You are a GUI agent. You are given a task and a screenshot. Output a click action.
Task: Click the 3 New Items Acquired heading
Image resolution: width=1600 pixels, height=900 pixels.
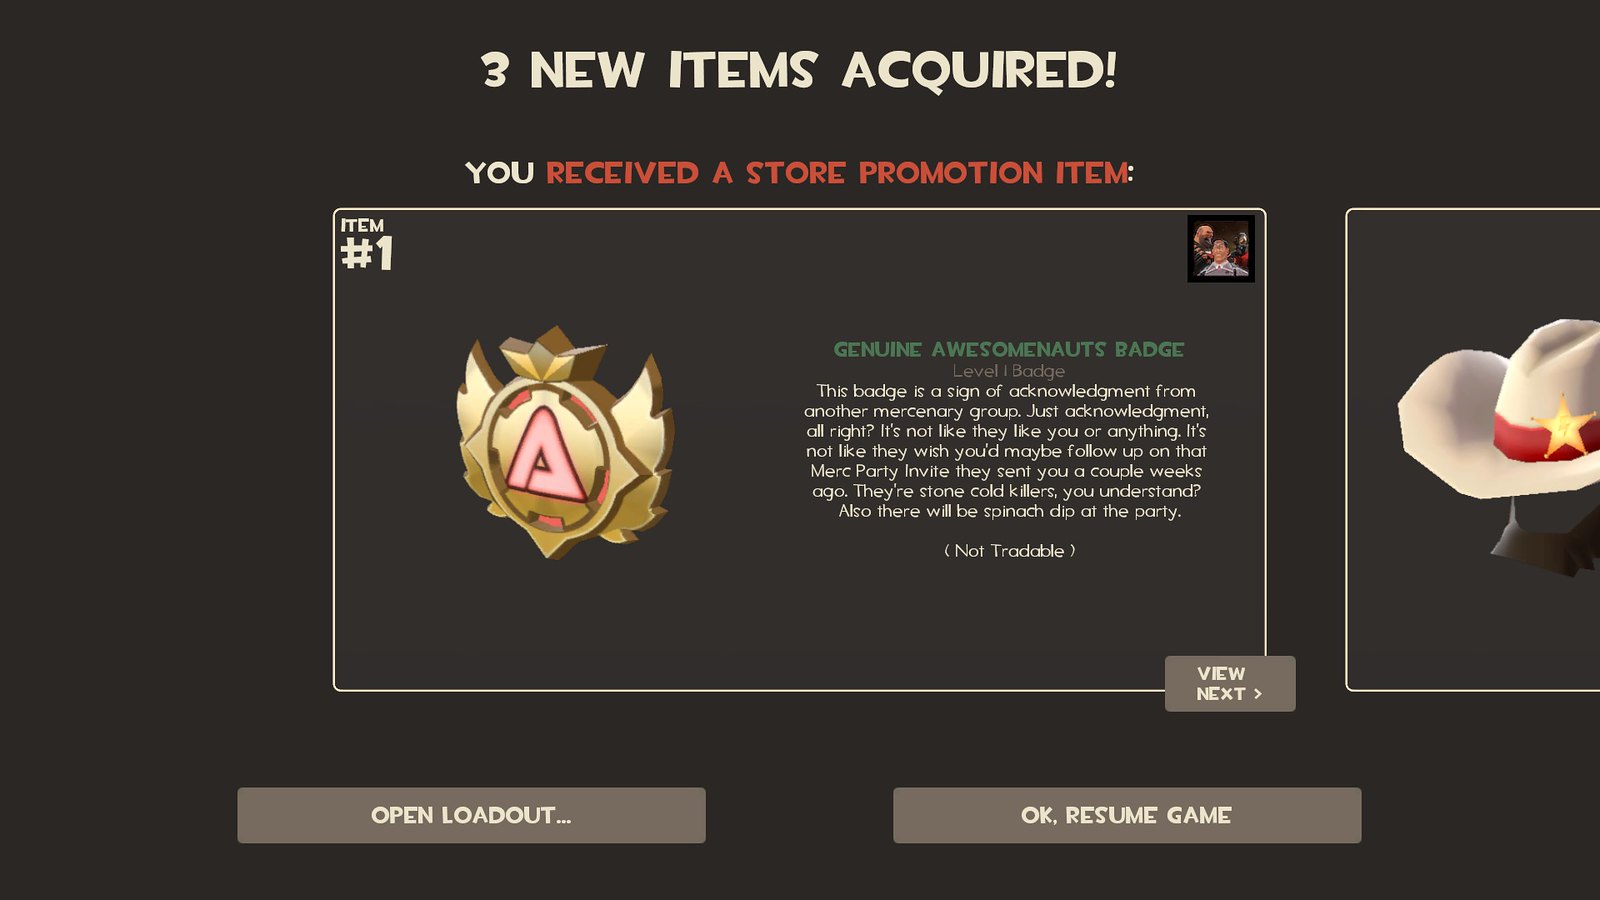tap(799, 71)
